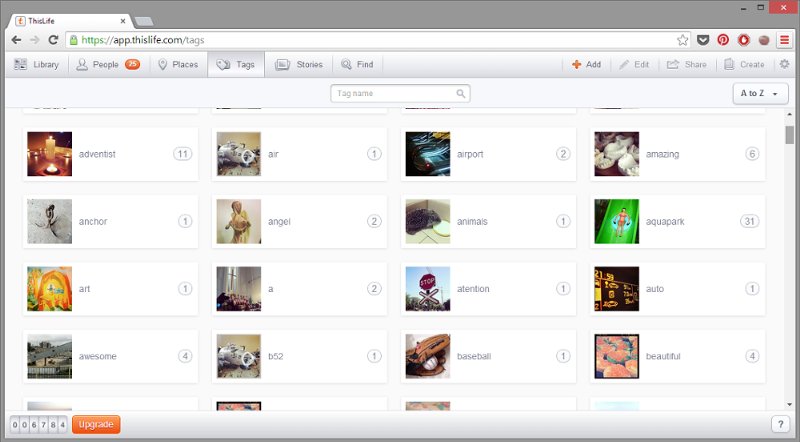Open the art tag thumbnail
The image size is (800, 442).
coord(49,289)
